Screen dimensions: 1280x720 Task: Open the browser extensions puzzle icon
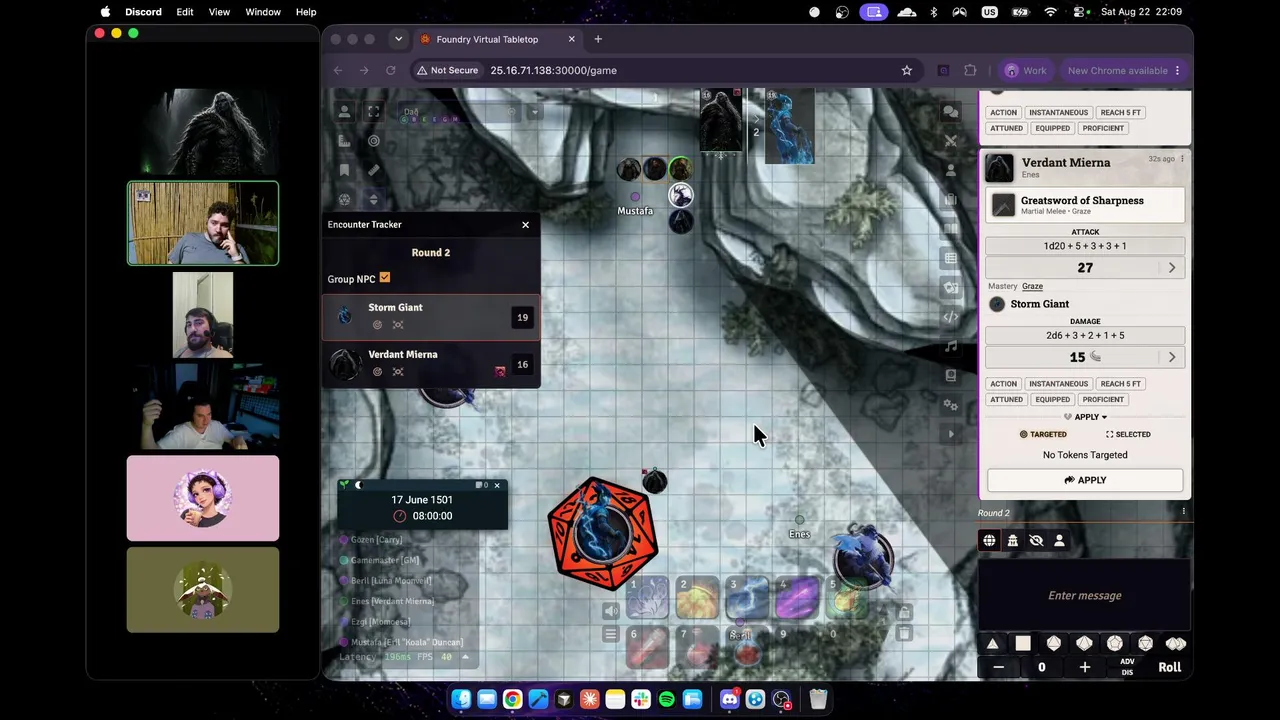[x=970, y=70]
